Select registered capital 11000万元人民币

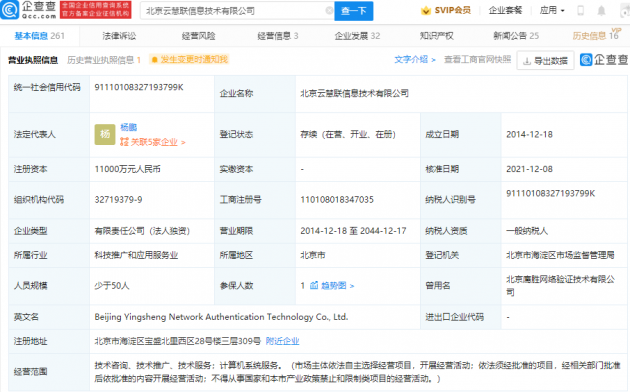(x=127, y=169)
